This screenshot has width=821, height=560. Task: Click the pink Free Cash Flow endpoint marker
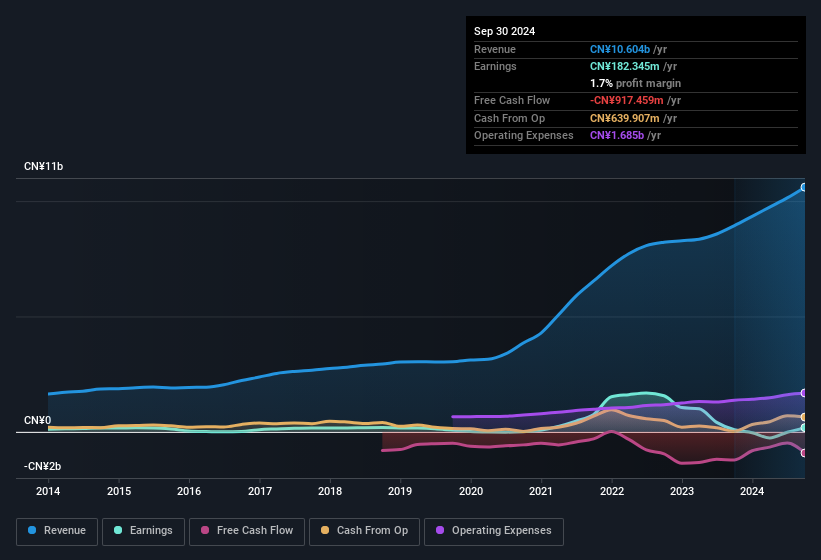tap(804, 452)
